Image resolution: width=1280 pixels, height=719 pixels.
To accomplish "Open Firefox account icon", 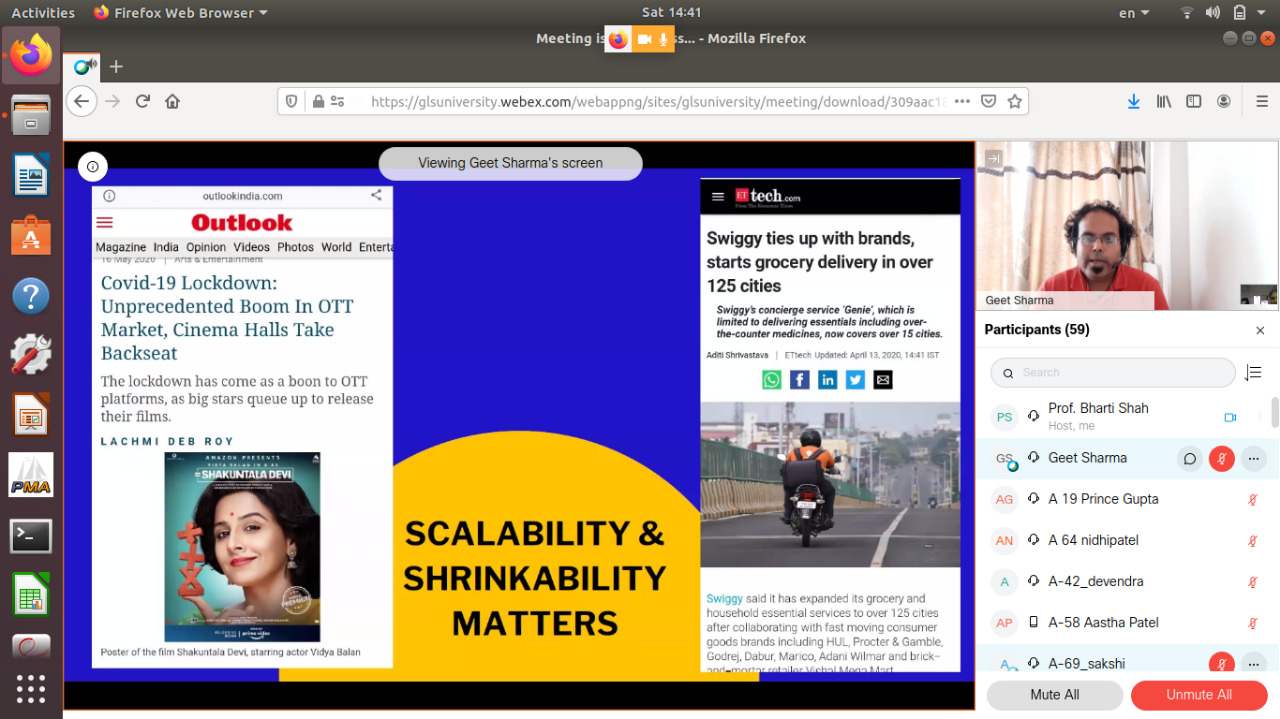I will 1223,101.
